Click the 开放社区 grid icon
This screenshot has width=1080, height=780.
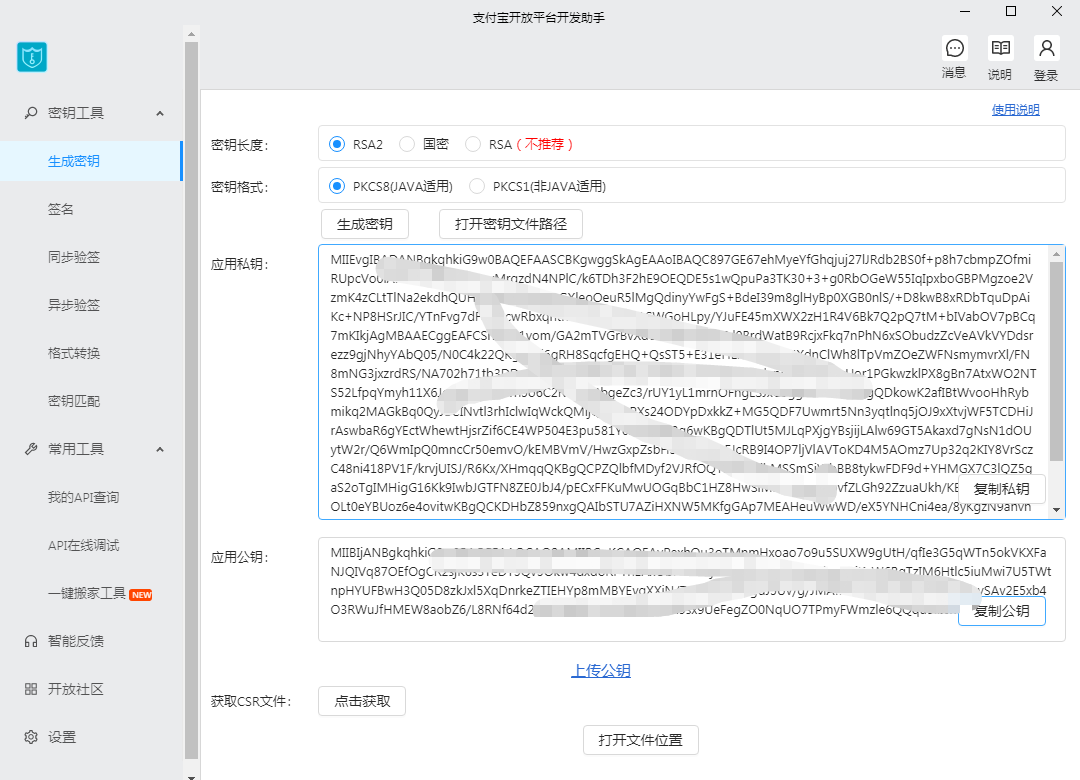point(31,689)
